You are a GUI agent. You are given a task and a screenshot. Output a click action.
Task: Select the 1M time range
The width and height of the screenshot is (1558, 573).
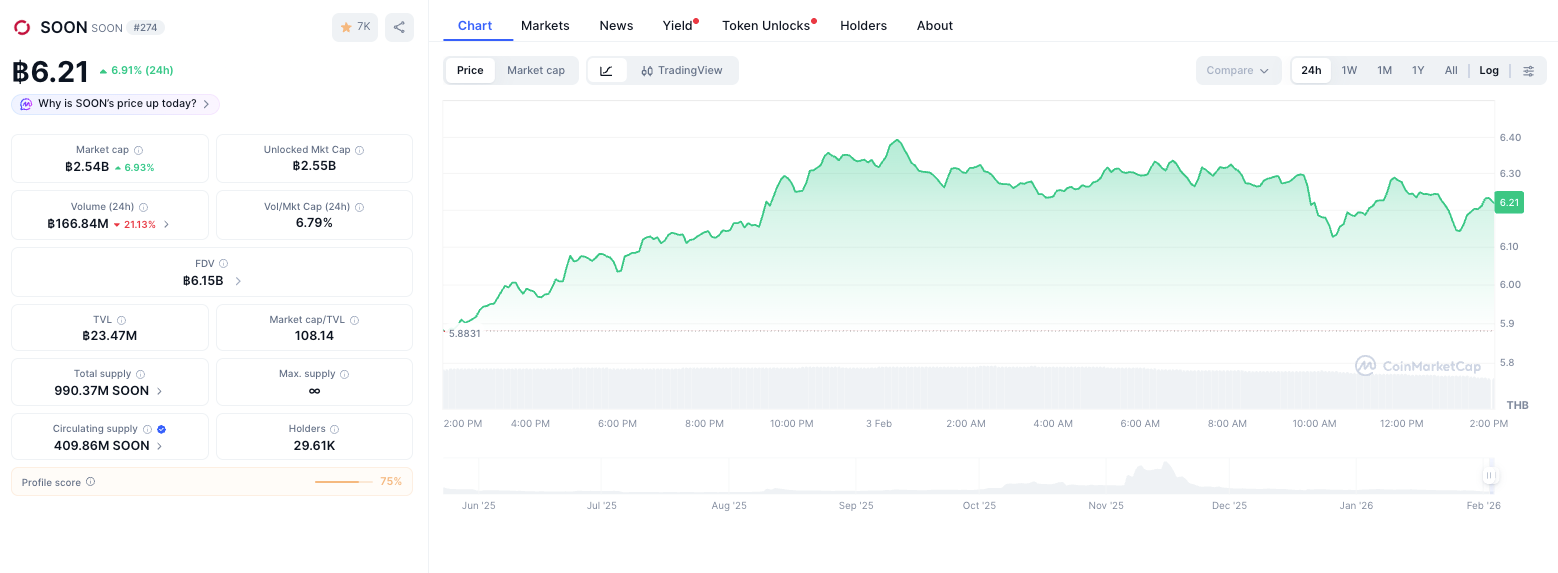coord(1384,70)
